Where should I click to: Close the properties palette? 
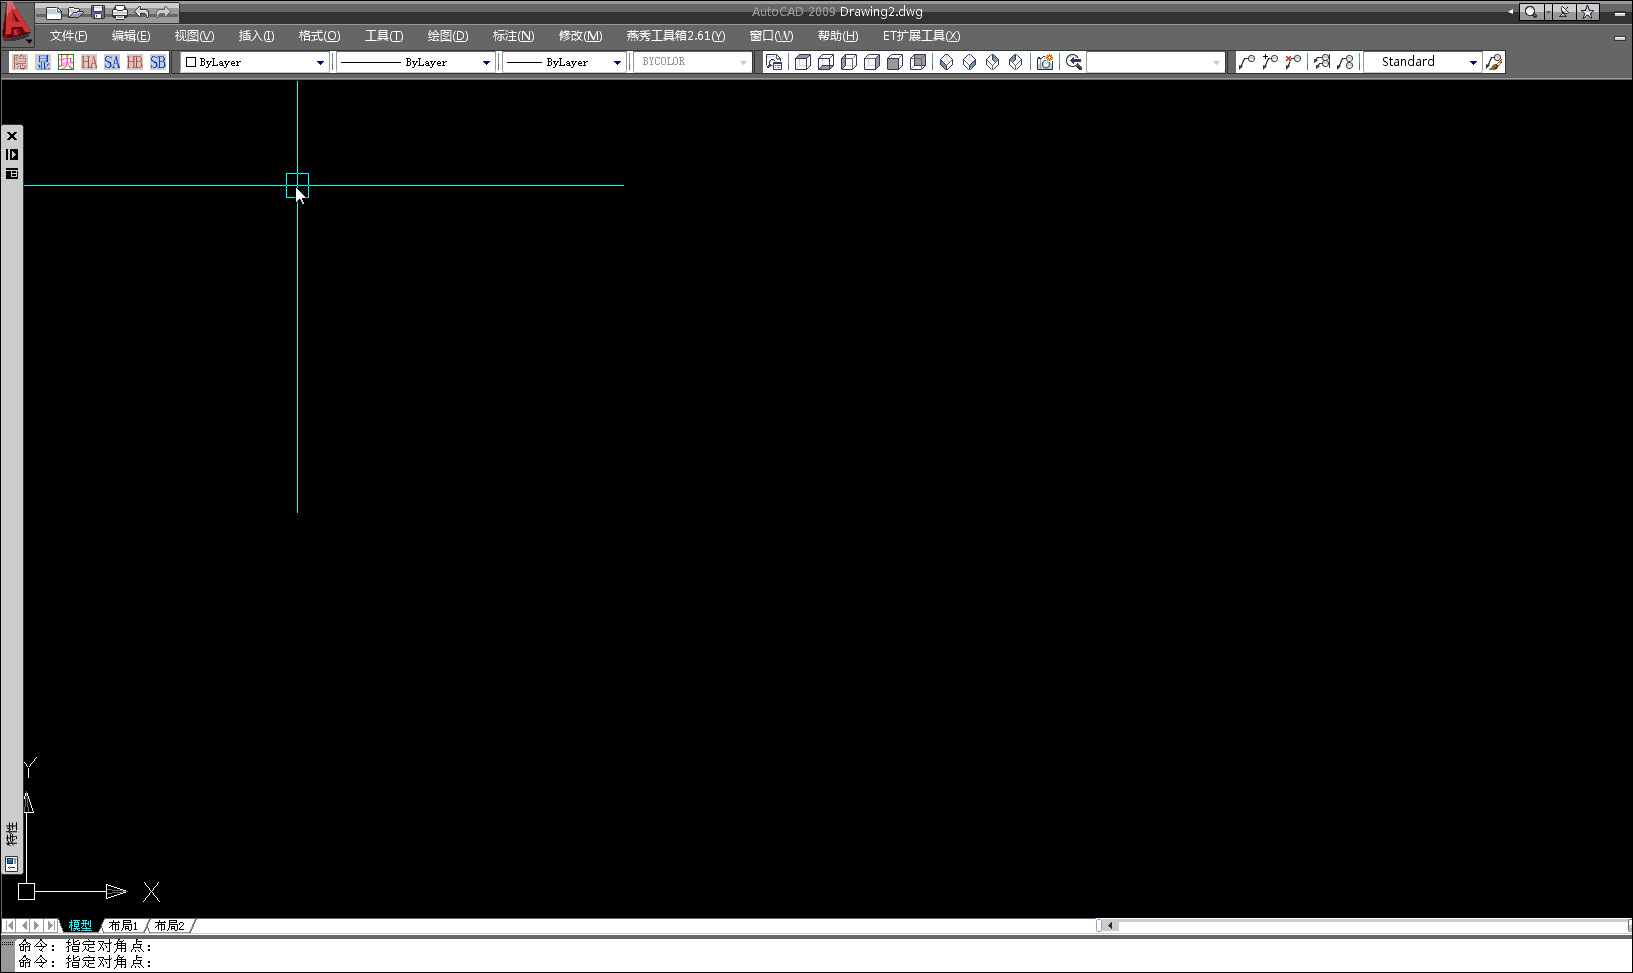[x=12, y=136]
